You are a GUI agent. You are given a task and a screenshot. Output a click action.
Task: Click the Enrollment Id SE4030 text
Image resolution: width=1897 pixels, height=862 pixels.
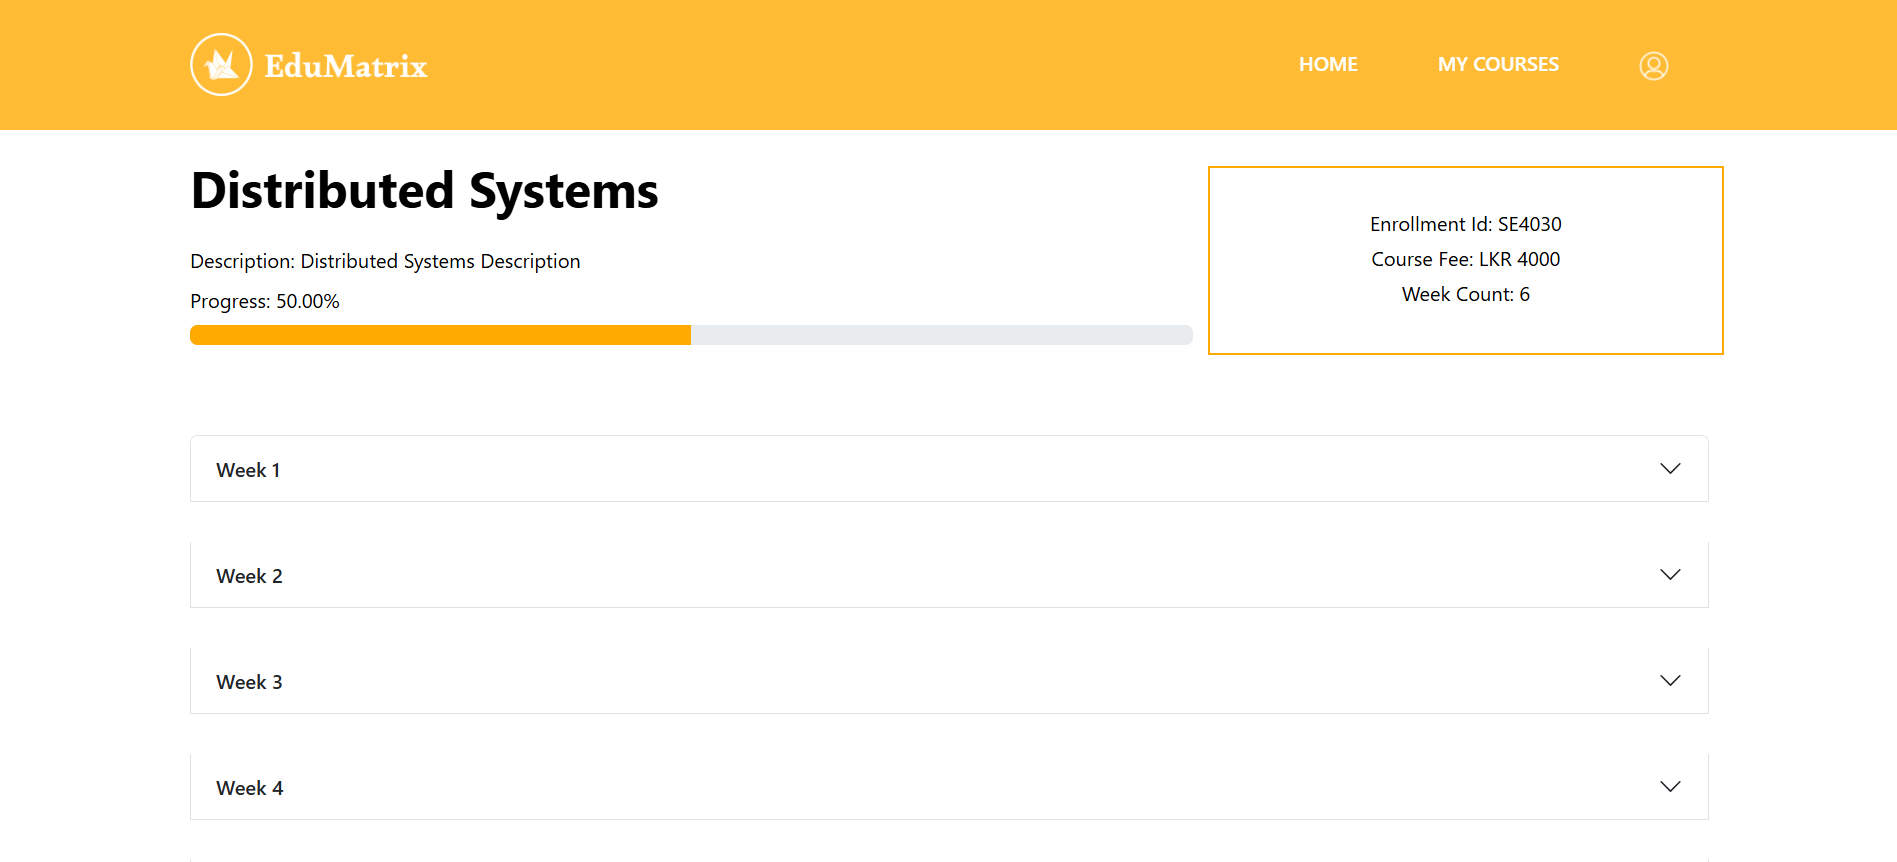tap(1465, 224)
